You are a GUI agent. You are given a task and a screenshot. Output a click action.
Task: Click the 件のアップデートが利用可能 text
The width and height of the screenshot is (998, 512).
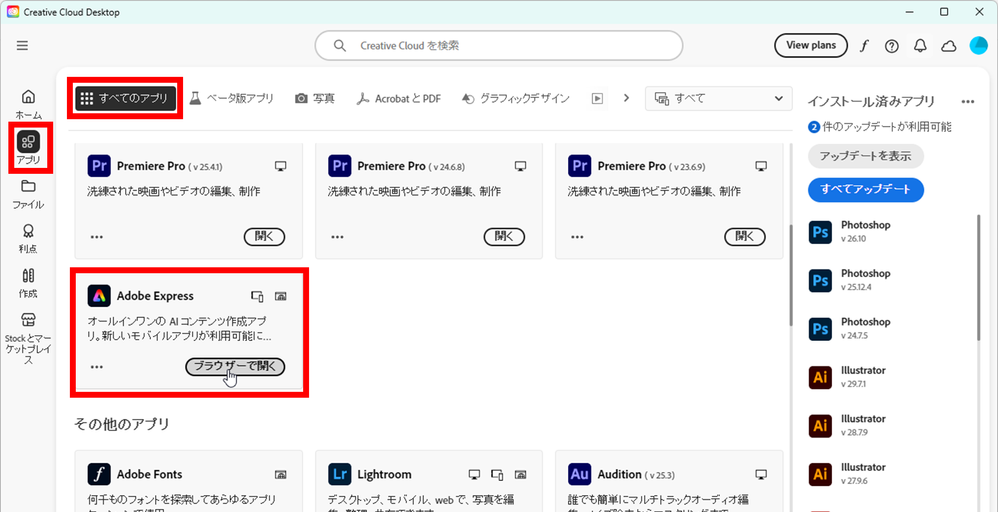(x=886, y=127)
